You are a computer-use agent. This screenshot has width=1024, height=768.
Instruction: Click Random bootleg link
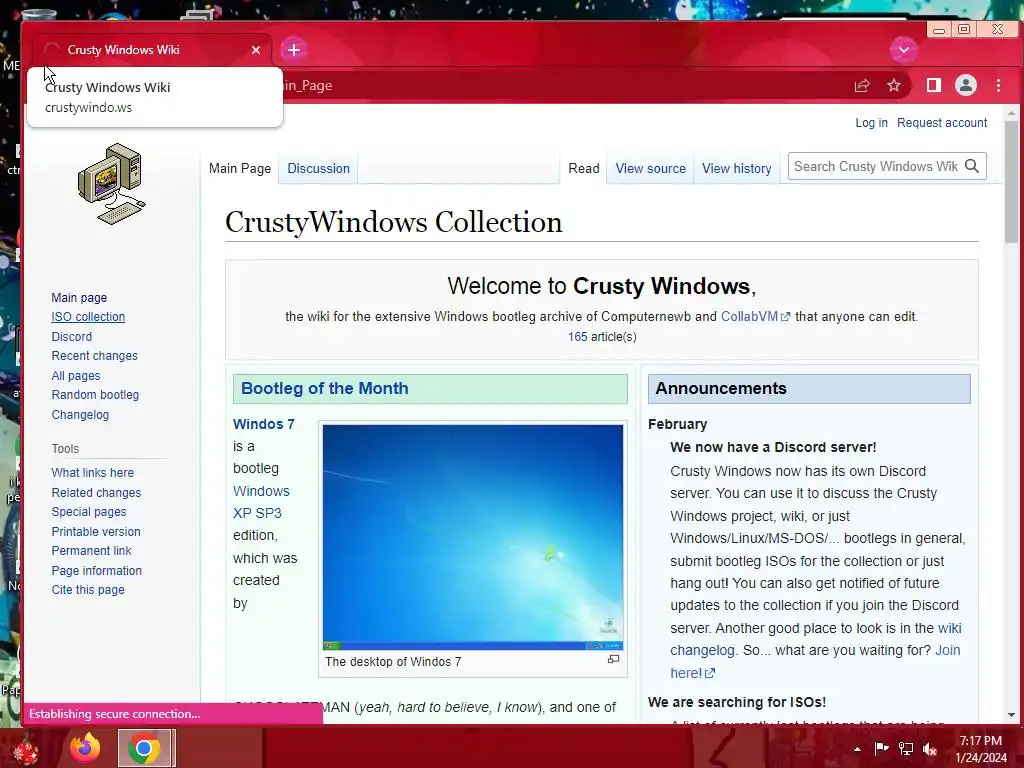tap(95, 395)
